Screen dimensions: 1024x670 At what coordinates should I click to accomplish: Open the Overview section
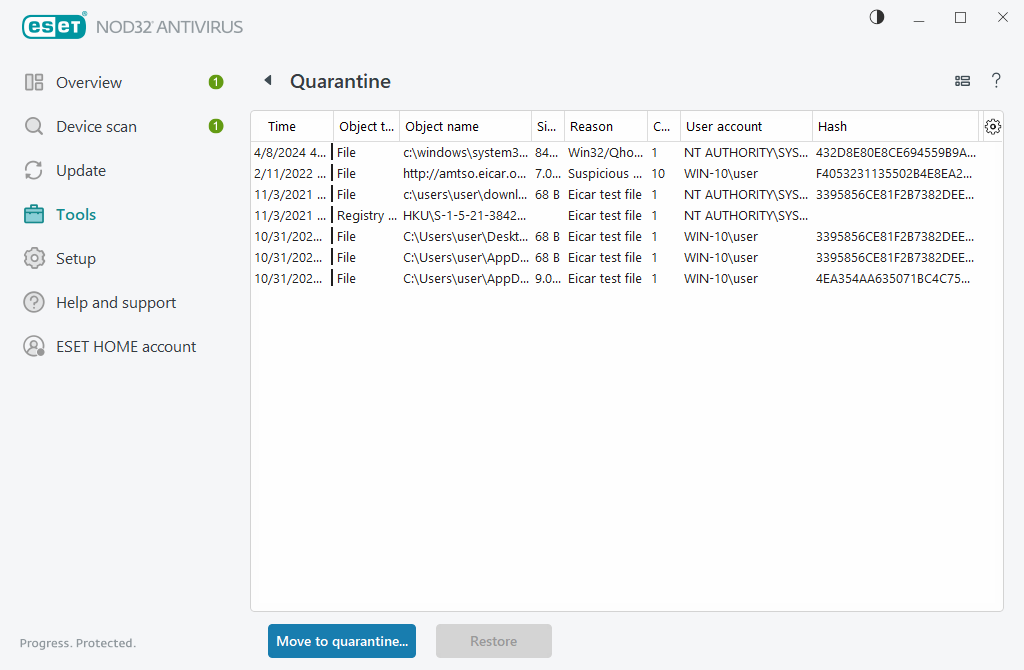[89, 82]
